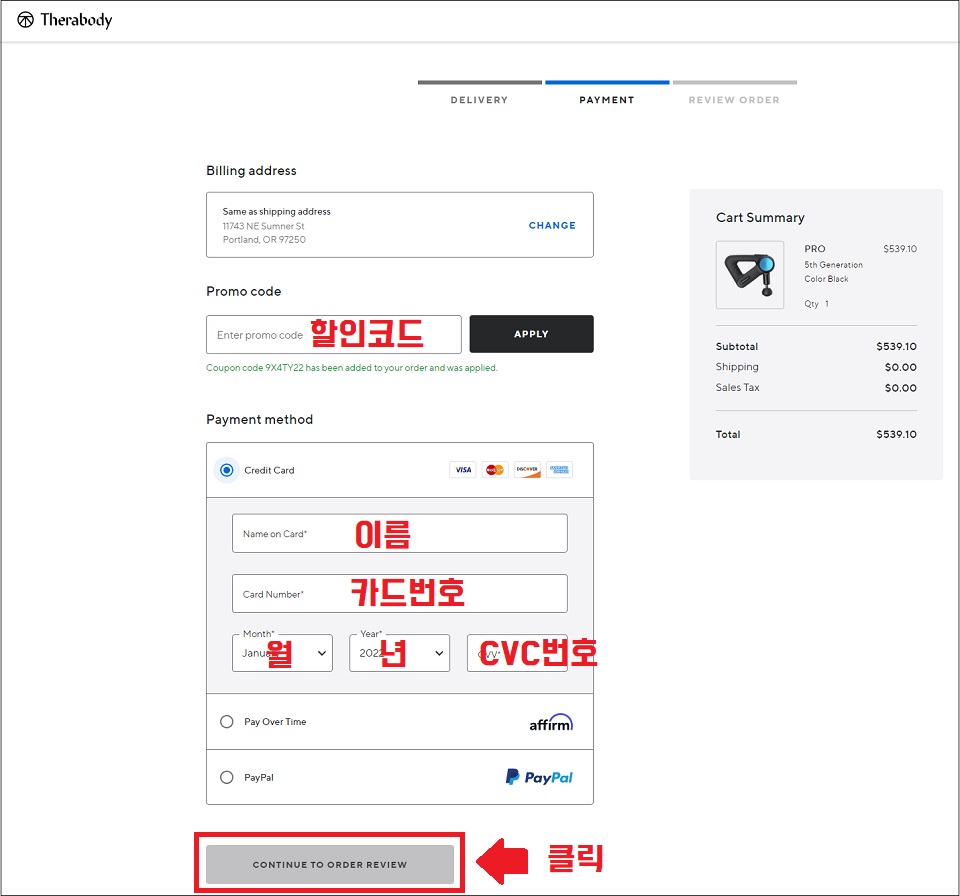Open the PRO massage gun product thumbnail

coord(750,275)
